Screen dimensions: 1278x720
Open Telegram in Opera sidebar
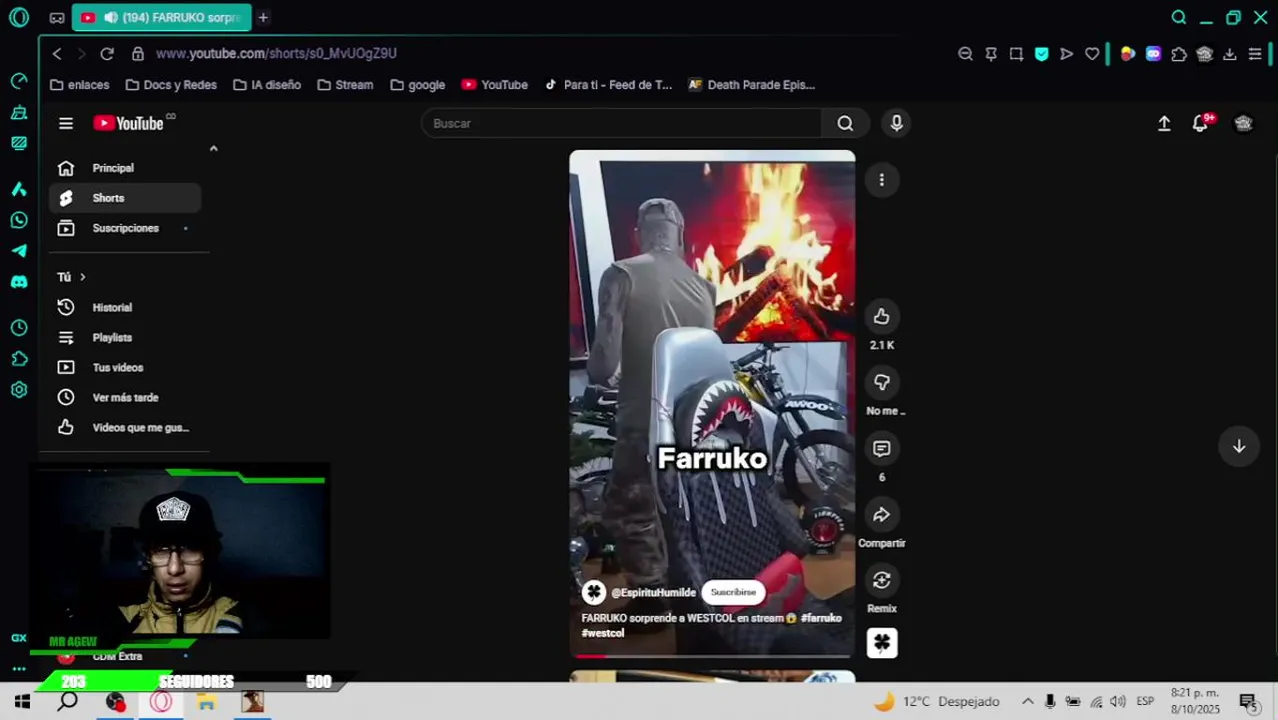click(19, 251)
